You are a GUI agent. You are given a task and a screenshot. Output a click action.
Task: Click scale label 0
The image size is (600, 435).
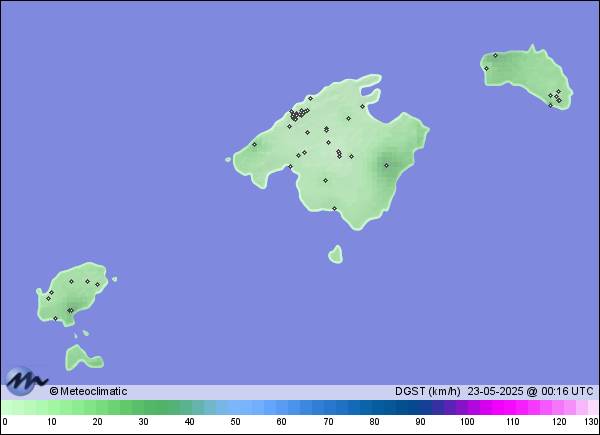point(5,422)
